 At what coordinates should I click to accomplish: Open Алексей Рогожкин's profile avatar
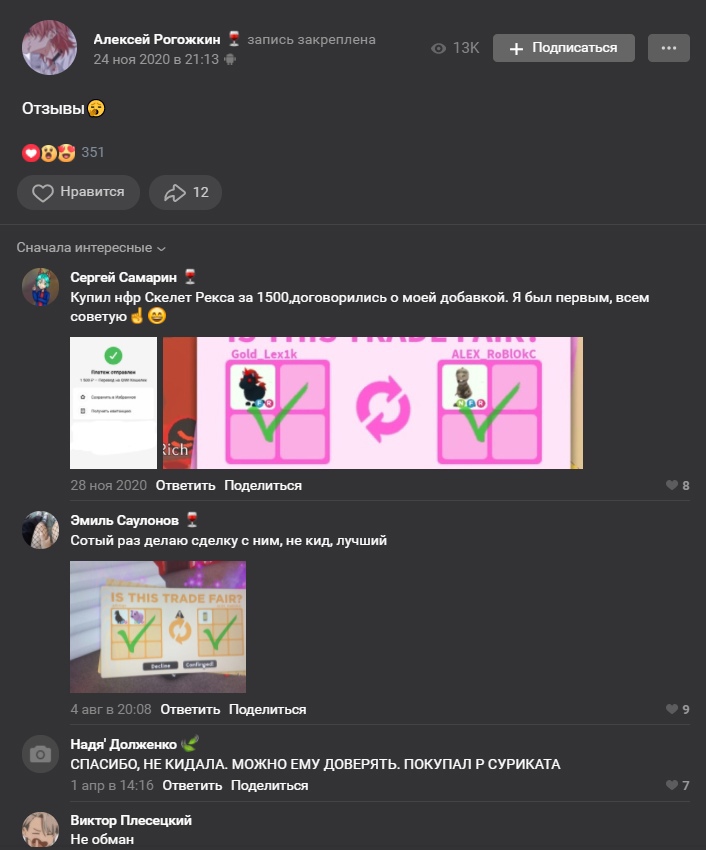pos(49,48)
